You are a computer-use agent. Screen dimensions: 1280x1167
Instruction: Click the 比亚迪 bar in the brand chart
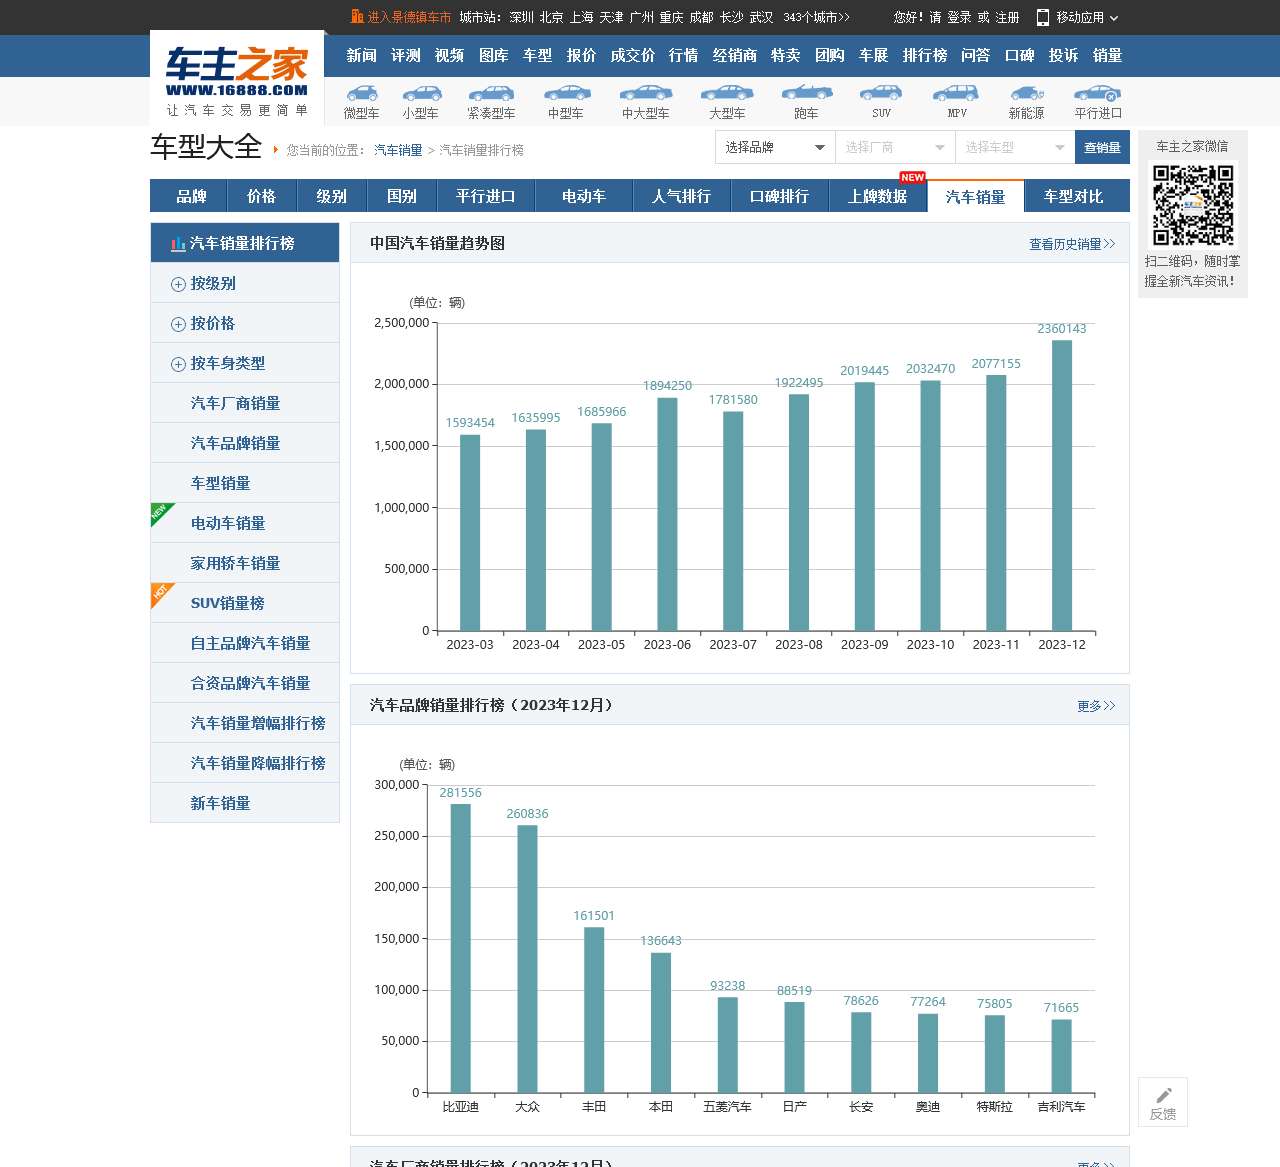[x=461, y=948]
